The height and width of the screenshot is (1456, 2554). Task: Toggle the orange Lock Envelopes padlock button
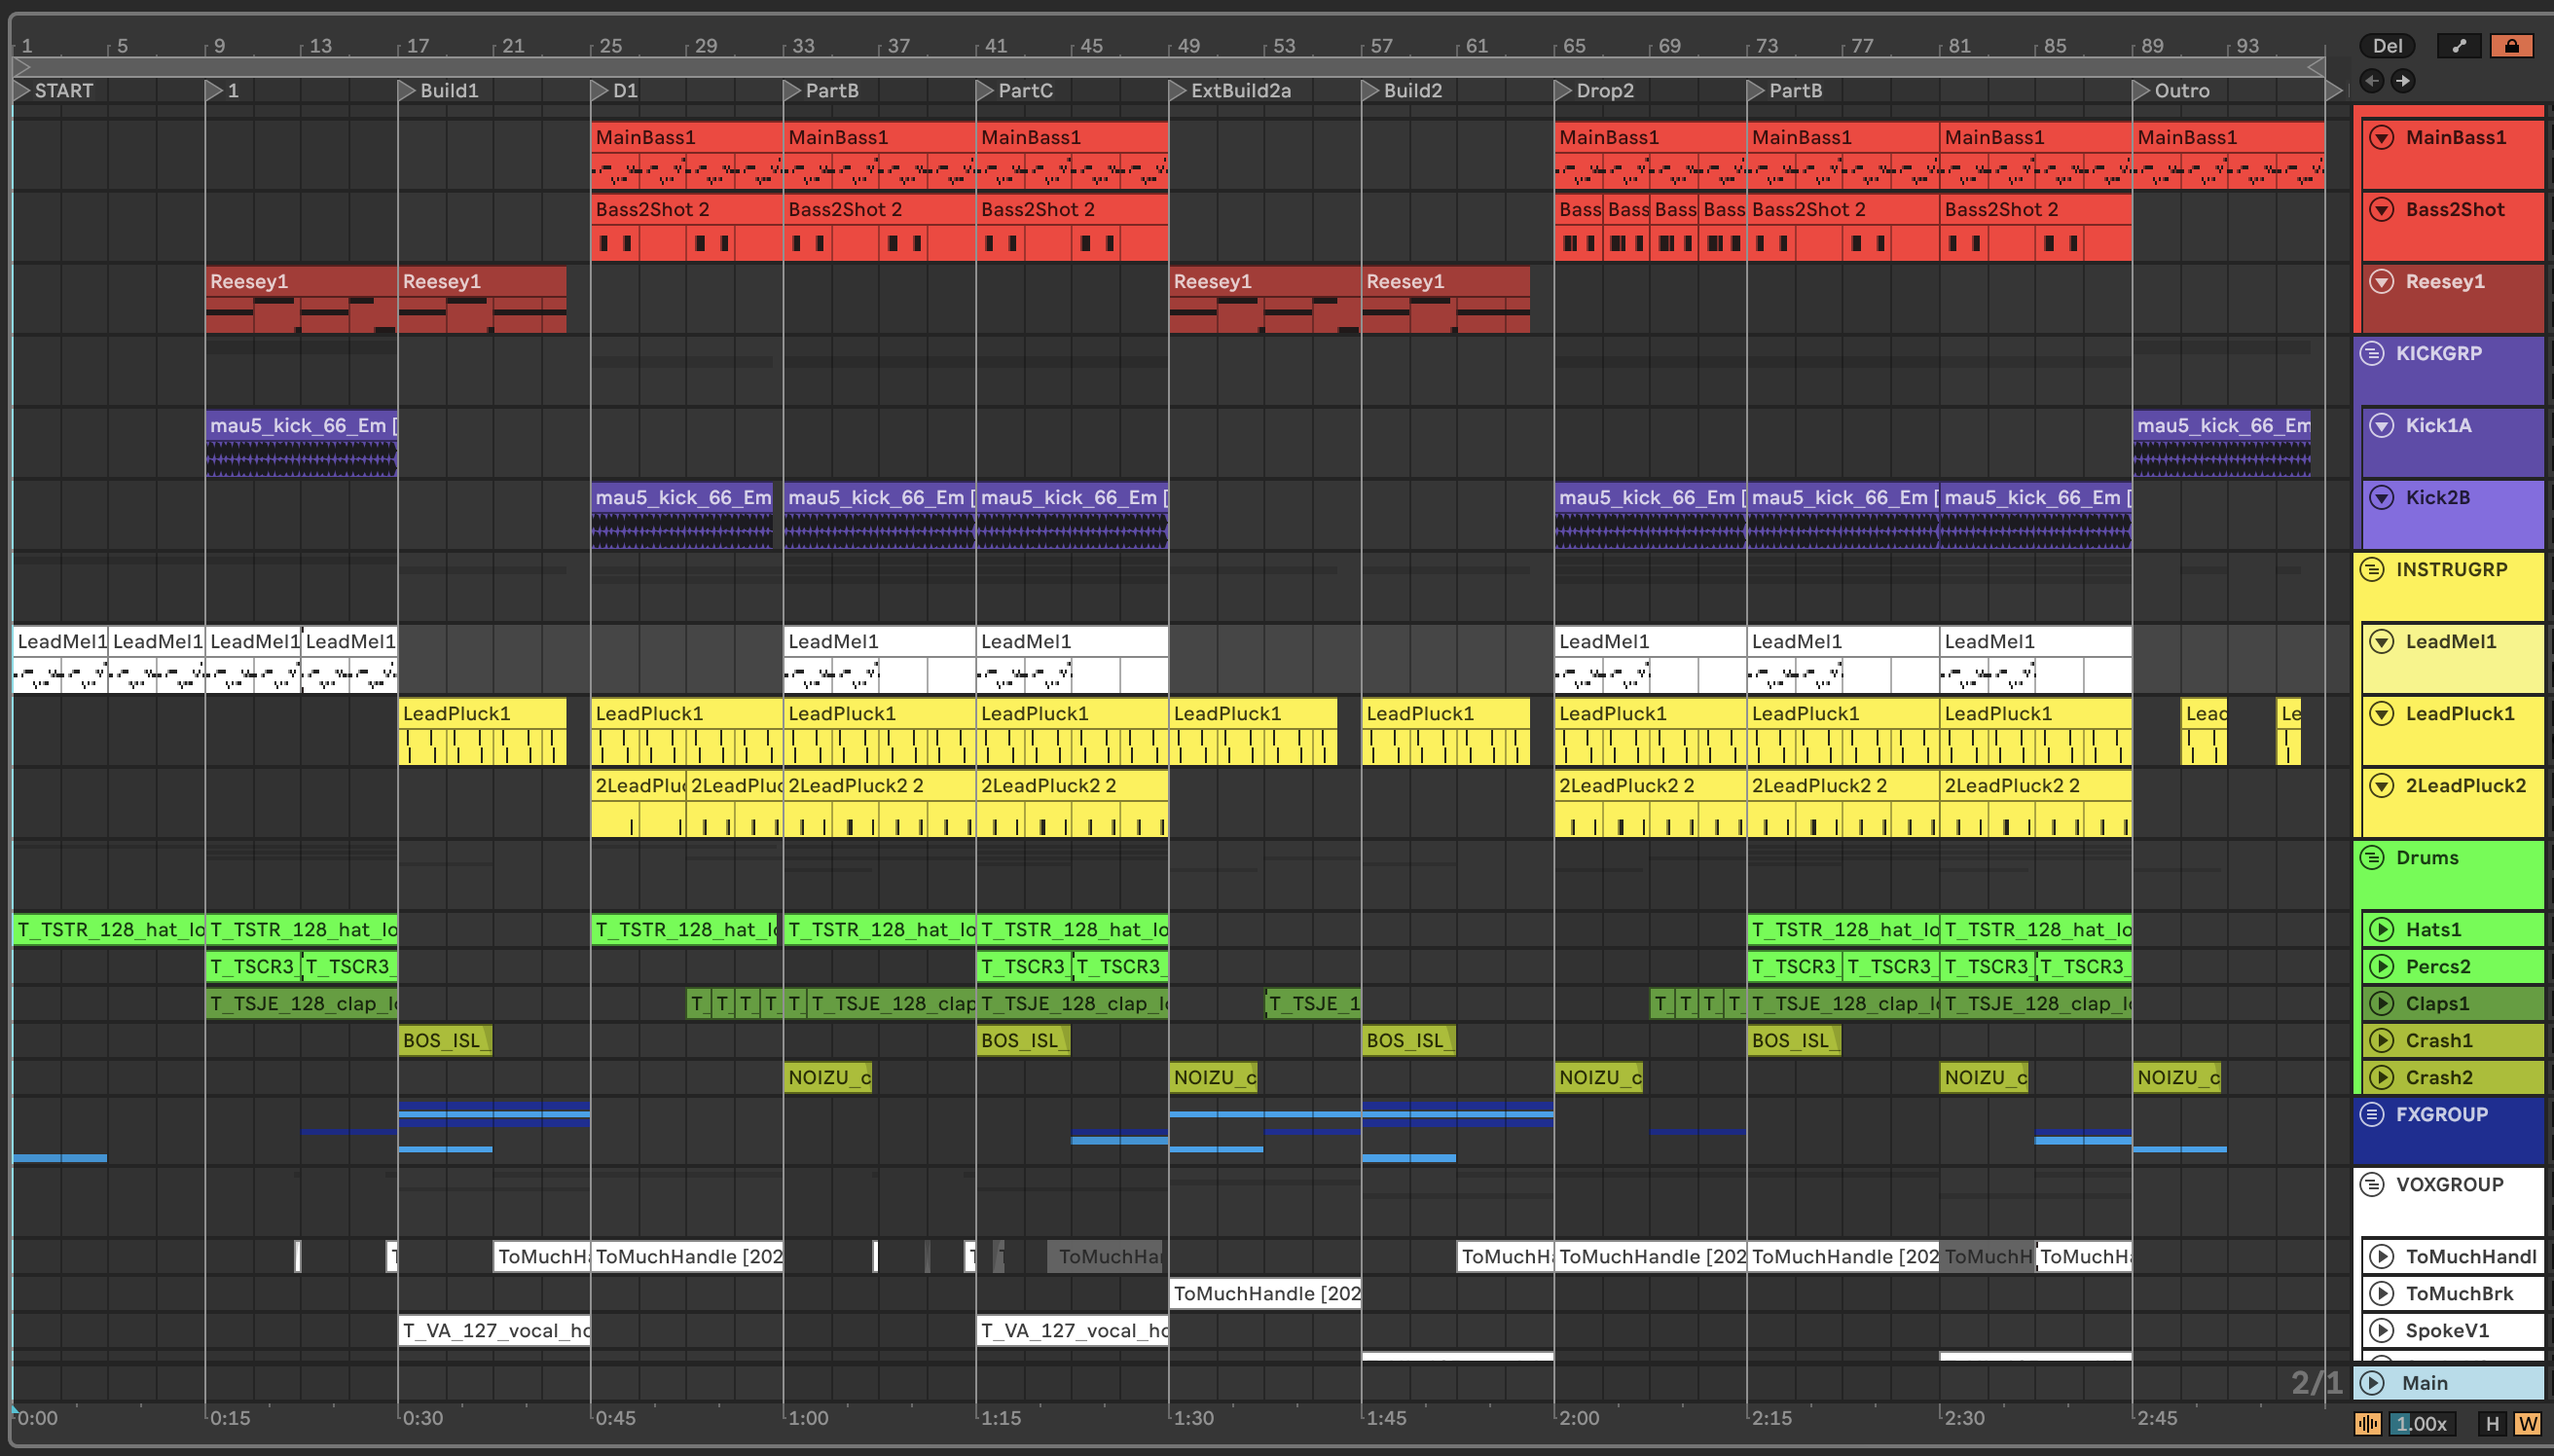2512,45
